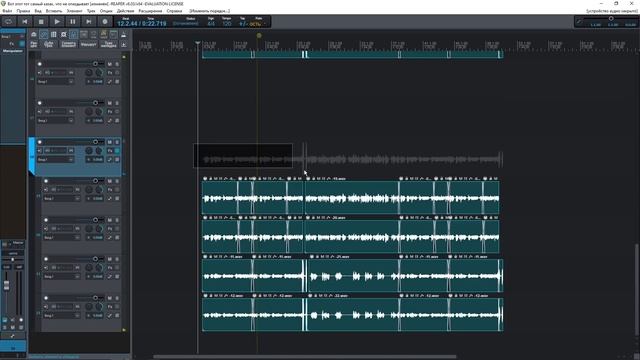Click the horizontal scrollbar at the bottom
The image size is (640, 360).
click(x=304, y=357)
